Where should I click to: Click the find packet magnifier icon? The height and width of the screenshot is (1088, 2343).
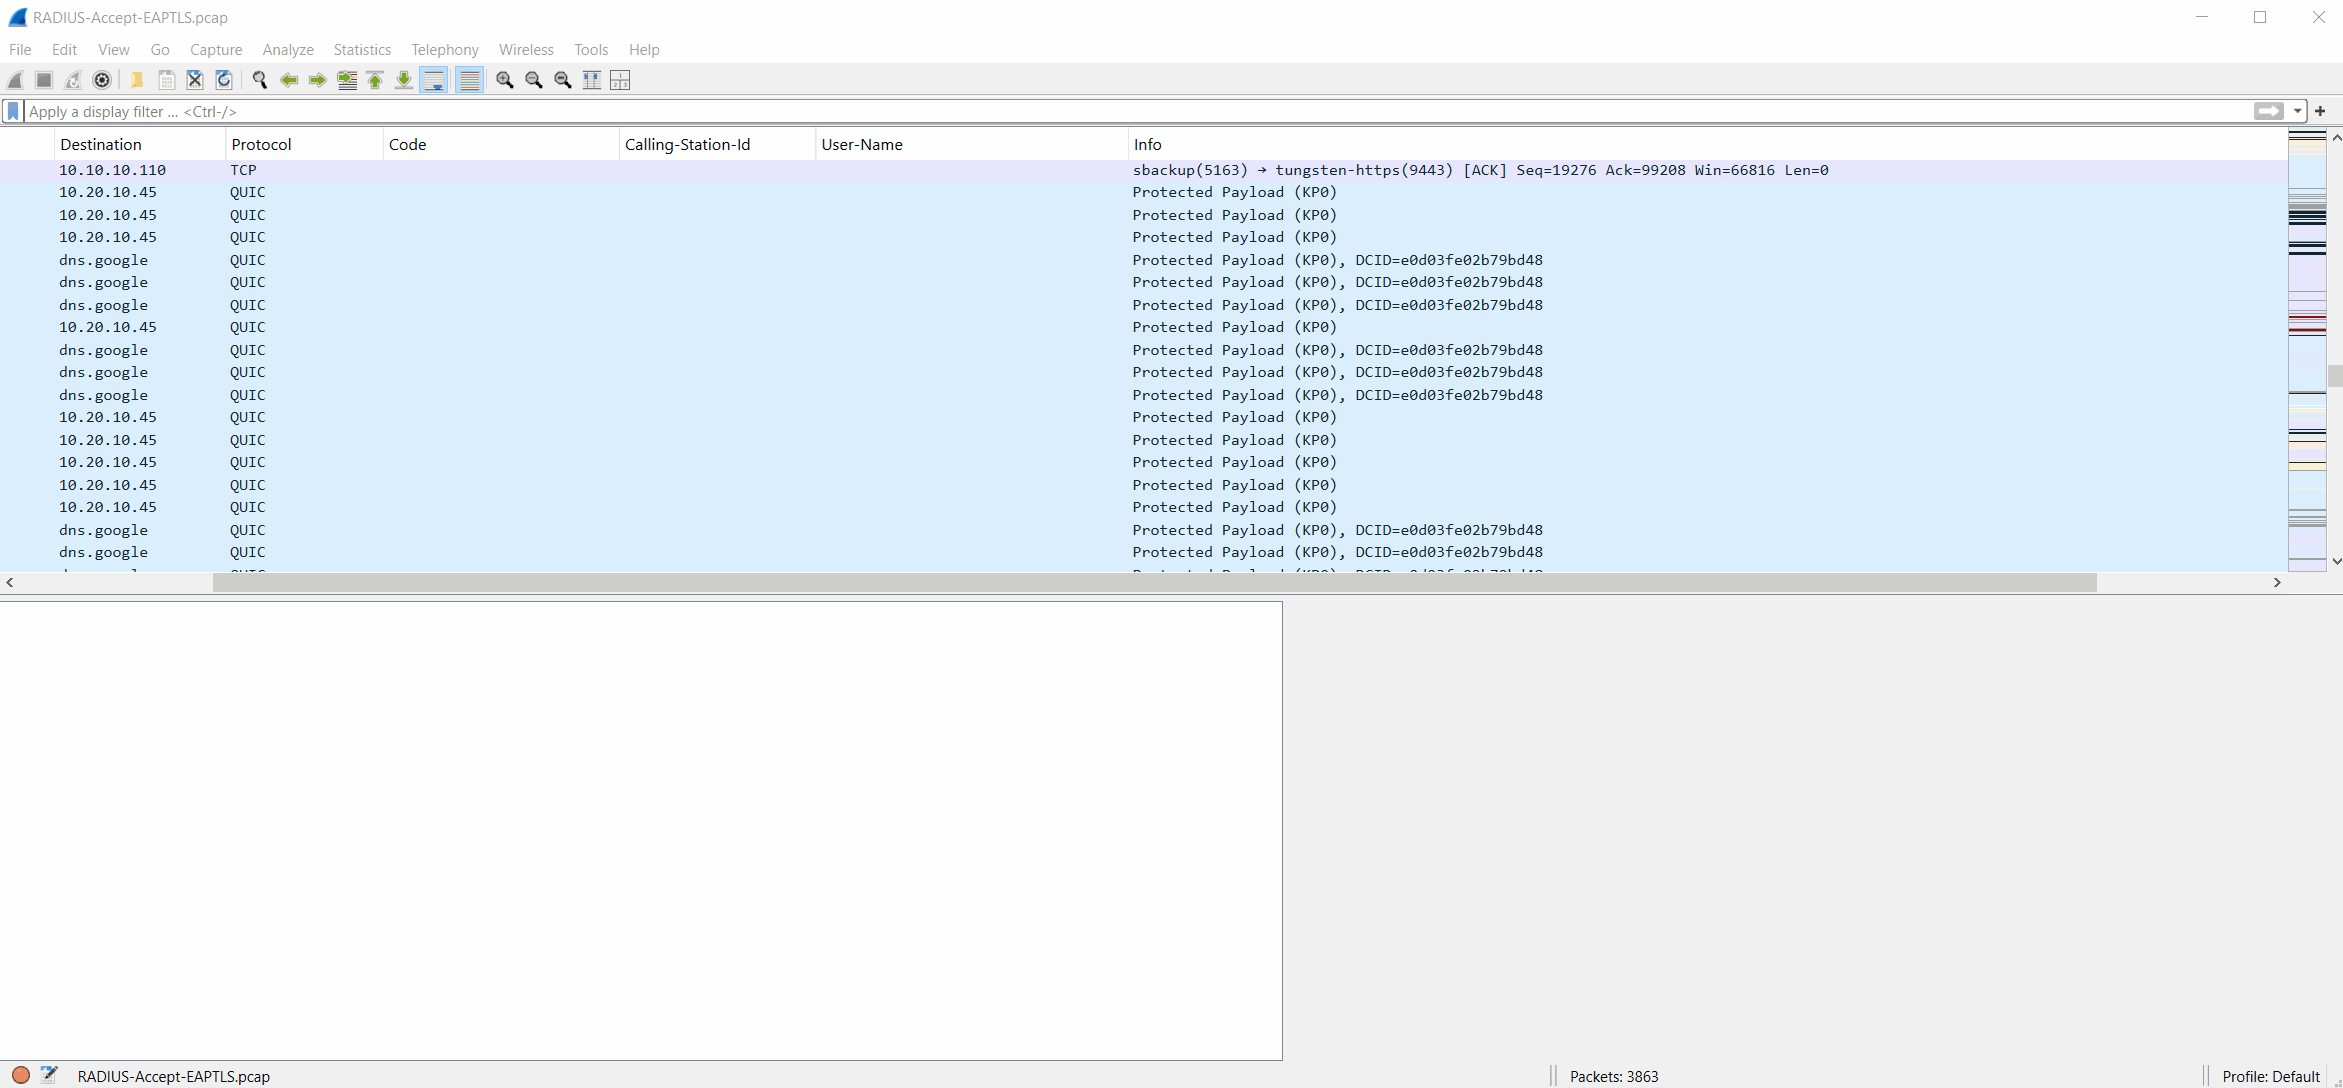[x=260, y=80]
